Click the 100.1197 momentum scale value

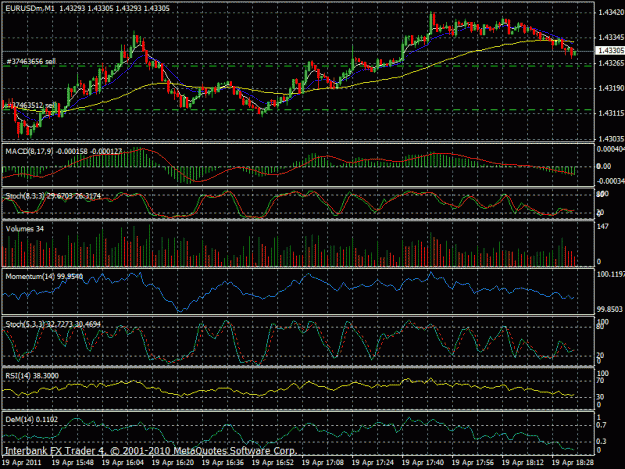(611, 274)
